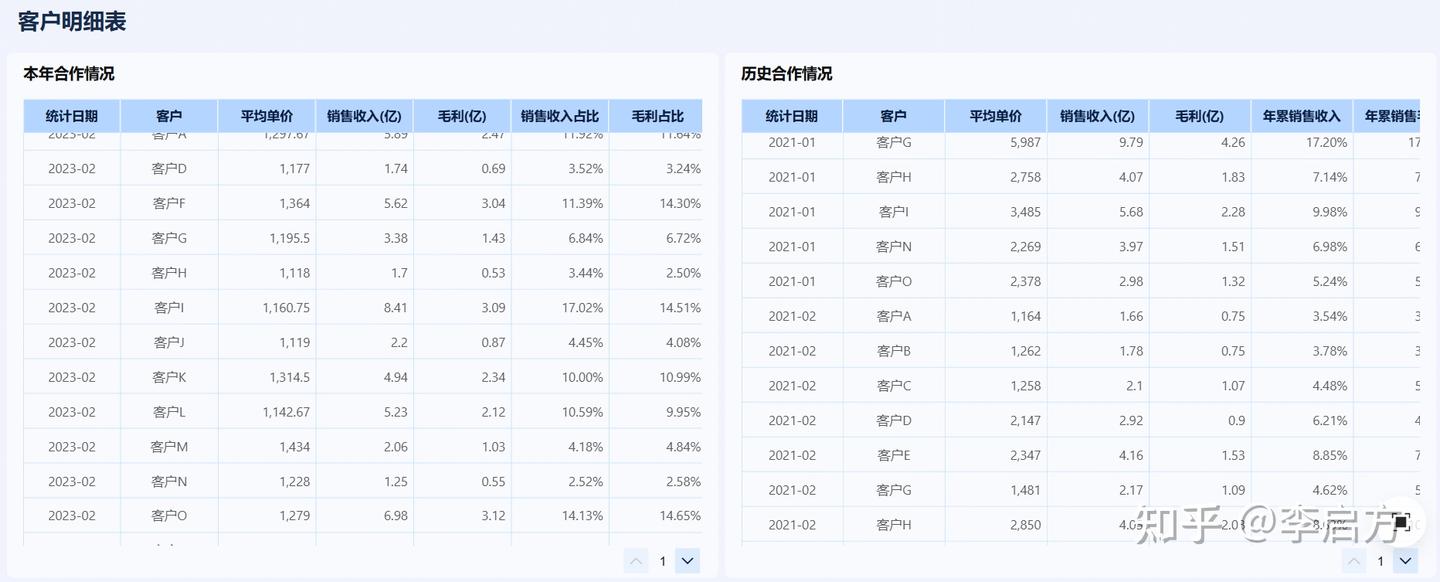
Task: Select the 历史合作情况 section title
Action: pyautogui.click(x=785, y=73)
